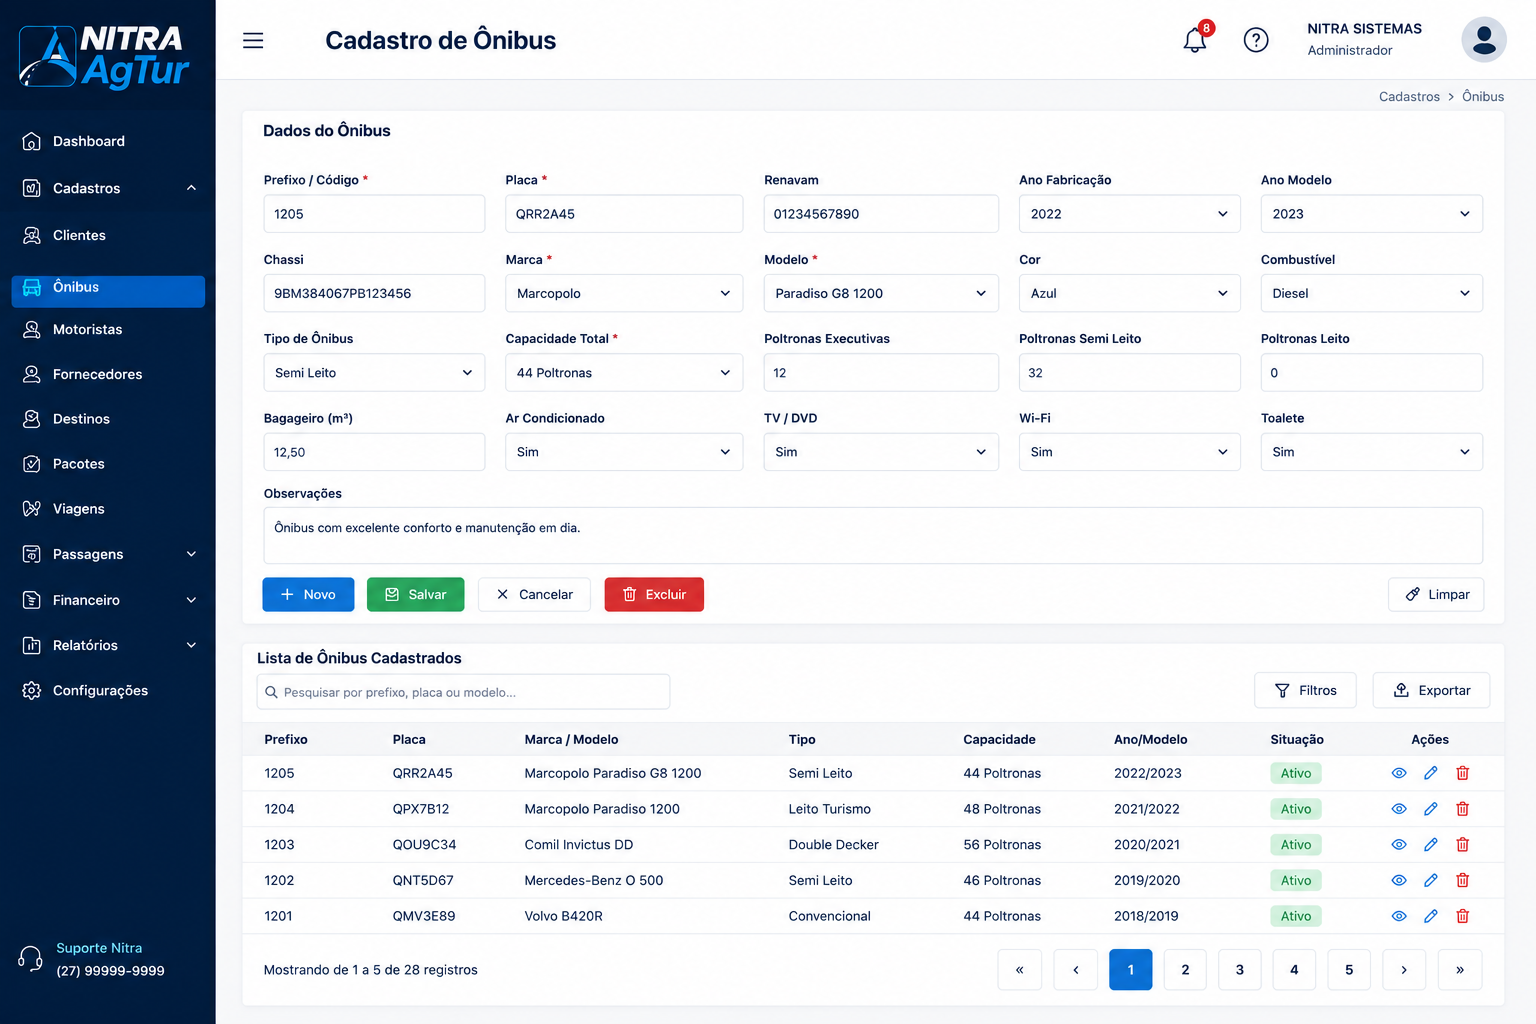The height and width of the screenshot is (1024, 1536).
Task: Open the Combustível dropdown showing Diesel
Action: coord(1371,293)
